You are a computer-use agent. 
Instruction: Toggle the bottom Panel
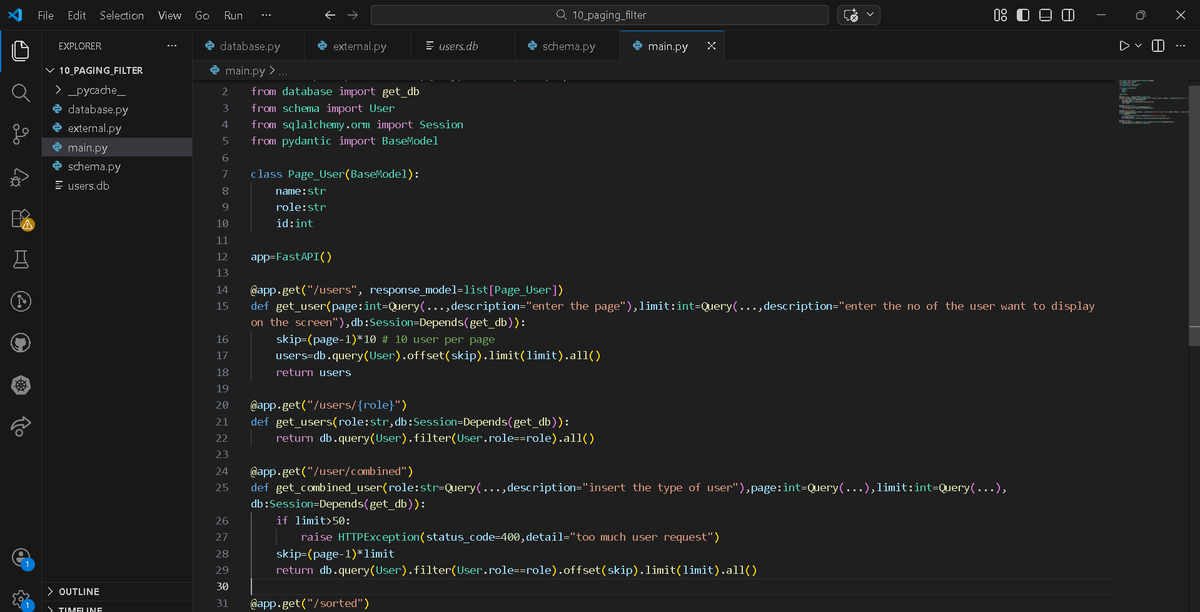tap(1045, 15)
